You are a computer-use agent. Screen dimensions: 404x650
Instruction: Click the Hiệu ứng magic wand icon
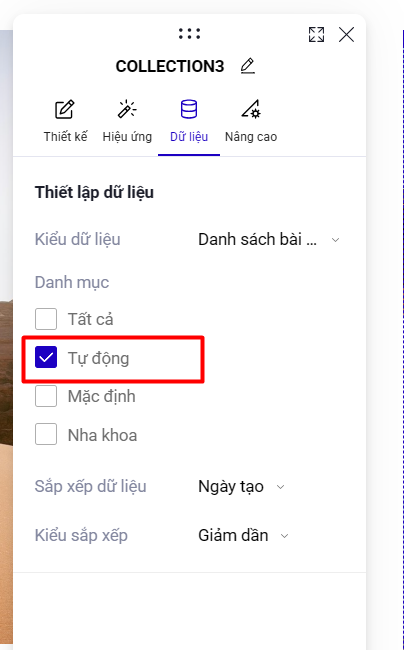coord(127,109)
